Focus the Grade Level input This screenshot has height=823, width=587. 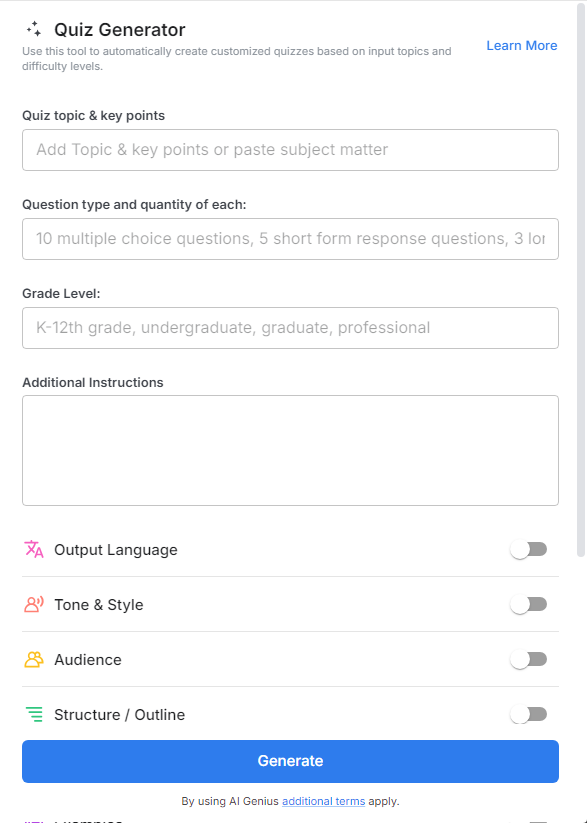coord(290,328)
